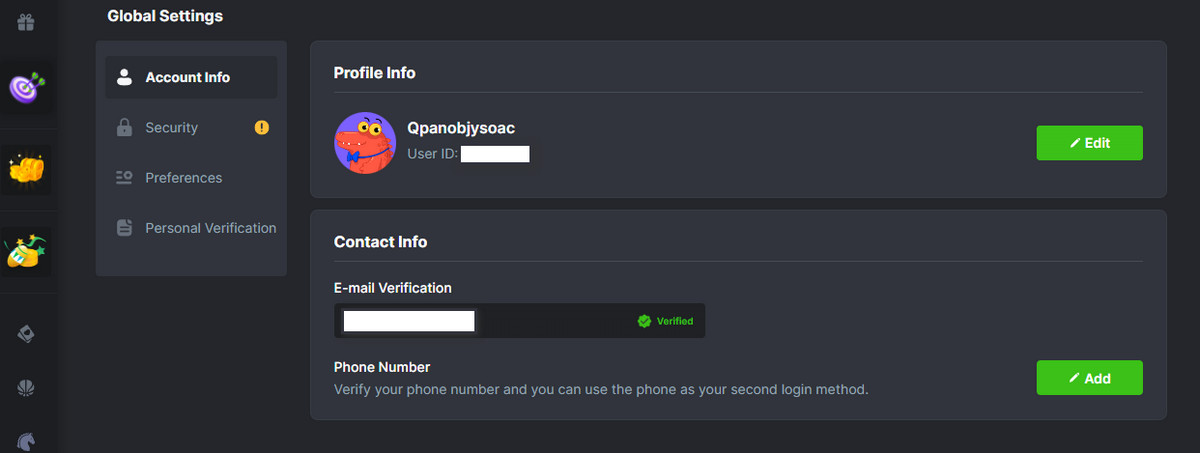1200x453 pixels.
Task: Open the purple dartboard target icon
Action: click(x=27, y=87)
